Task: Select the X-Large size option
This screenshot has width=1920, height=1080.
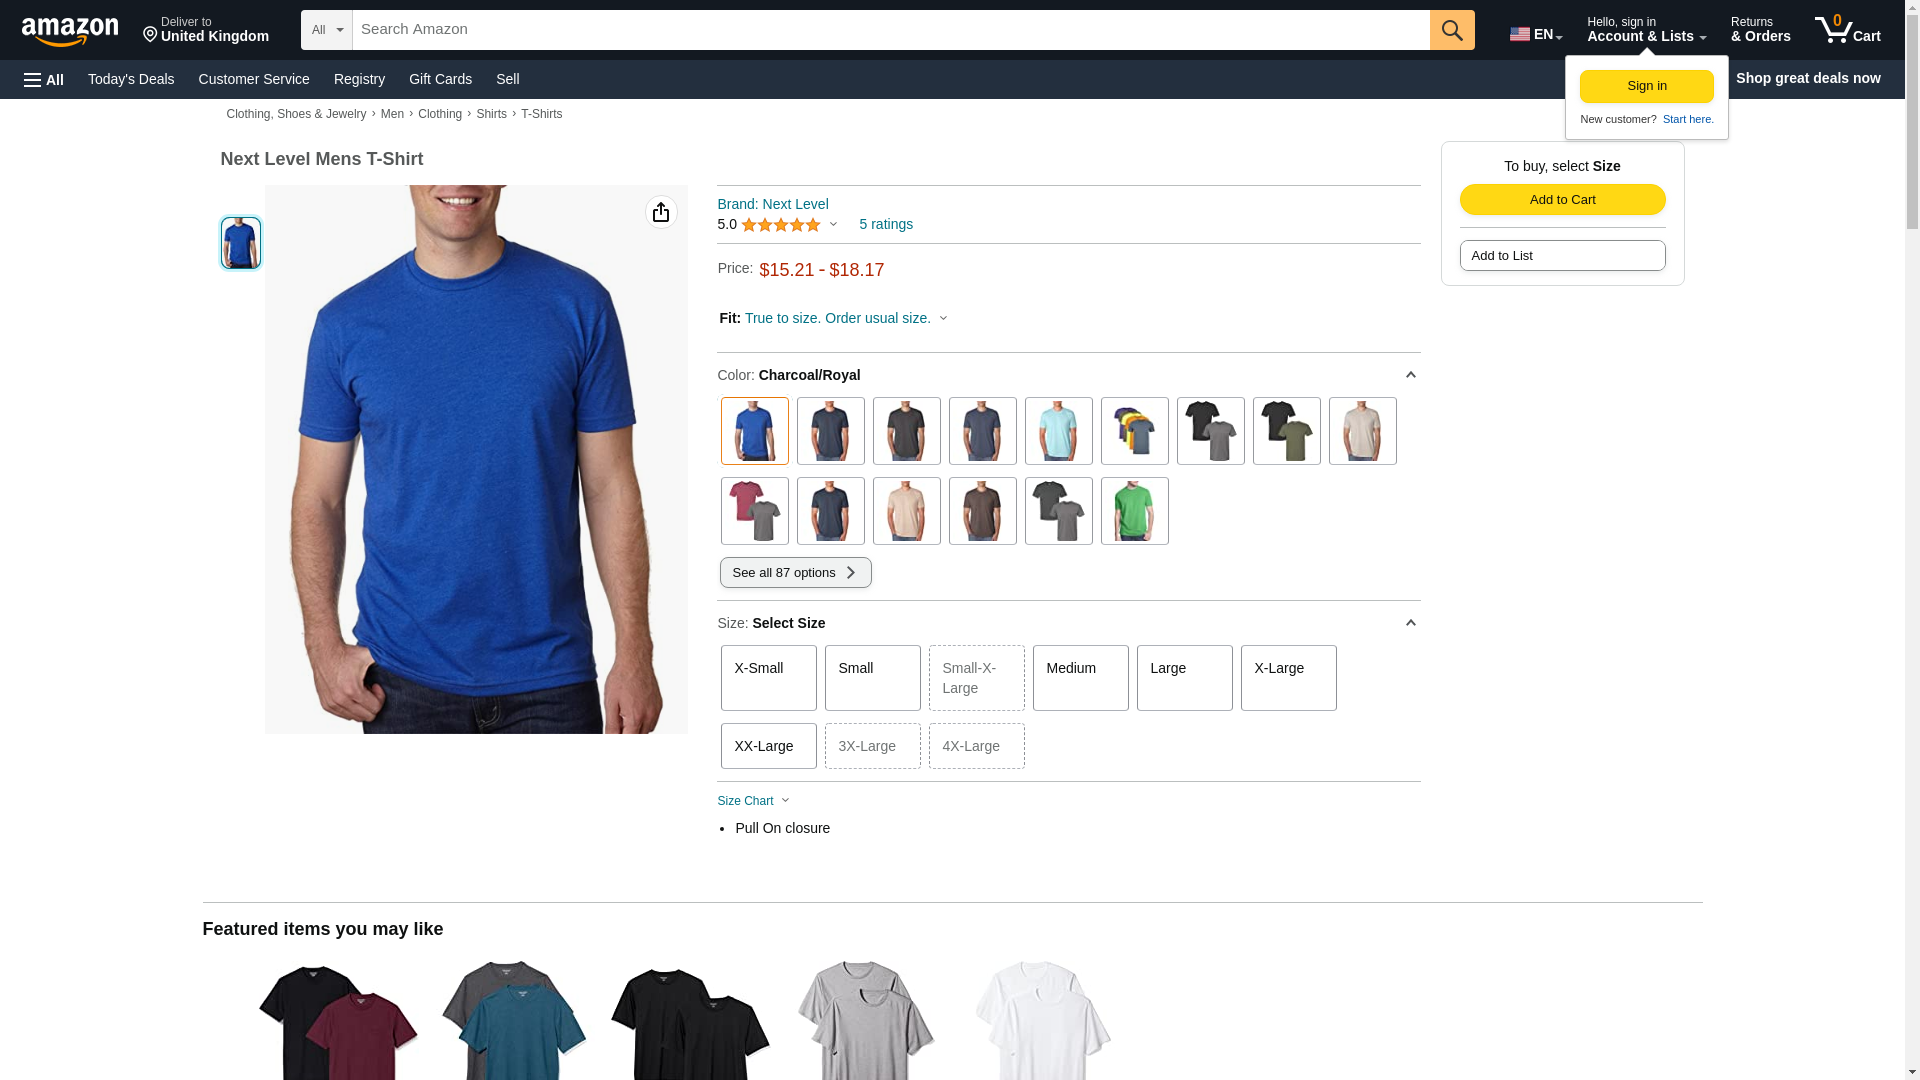Action: pos(1288,678)
